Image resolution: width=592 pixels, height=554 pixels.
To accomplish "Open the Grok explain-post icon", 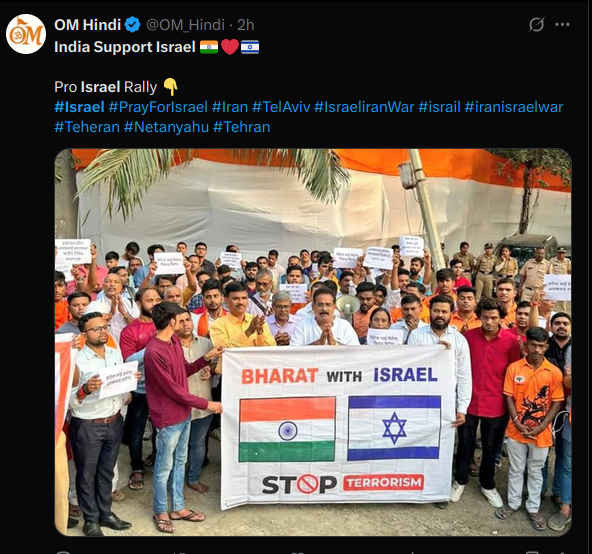I will click(x=536, y=25).
